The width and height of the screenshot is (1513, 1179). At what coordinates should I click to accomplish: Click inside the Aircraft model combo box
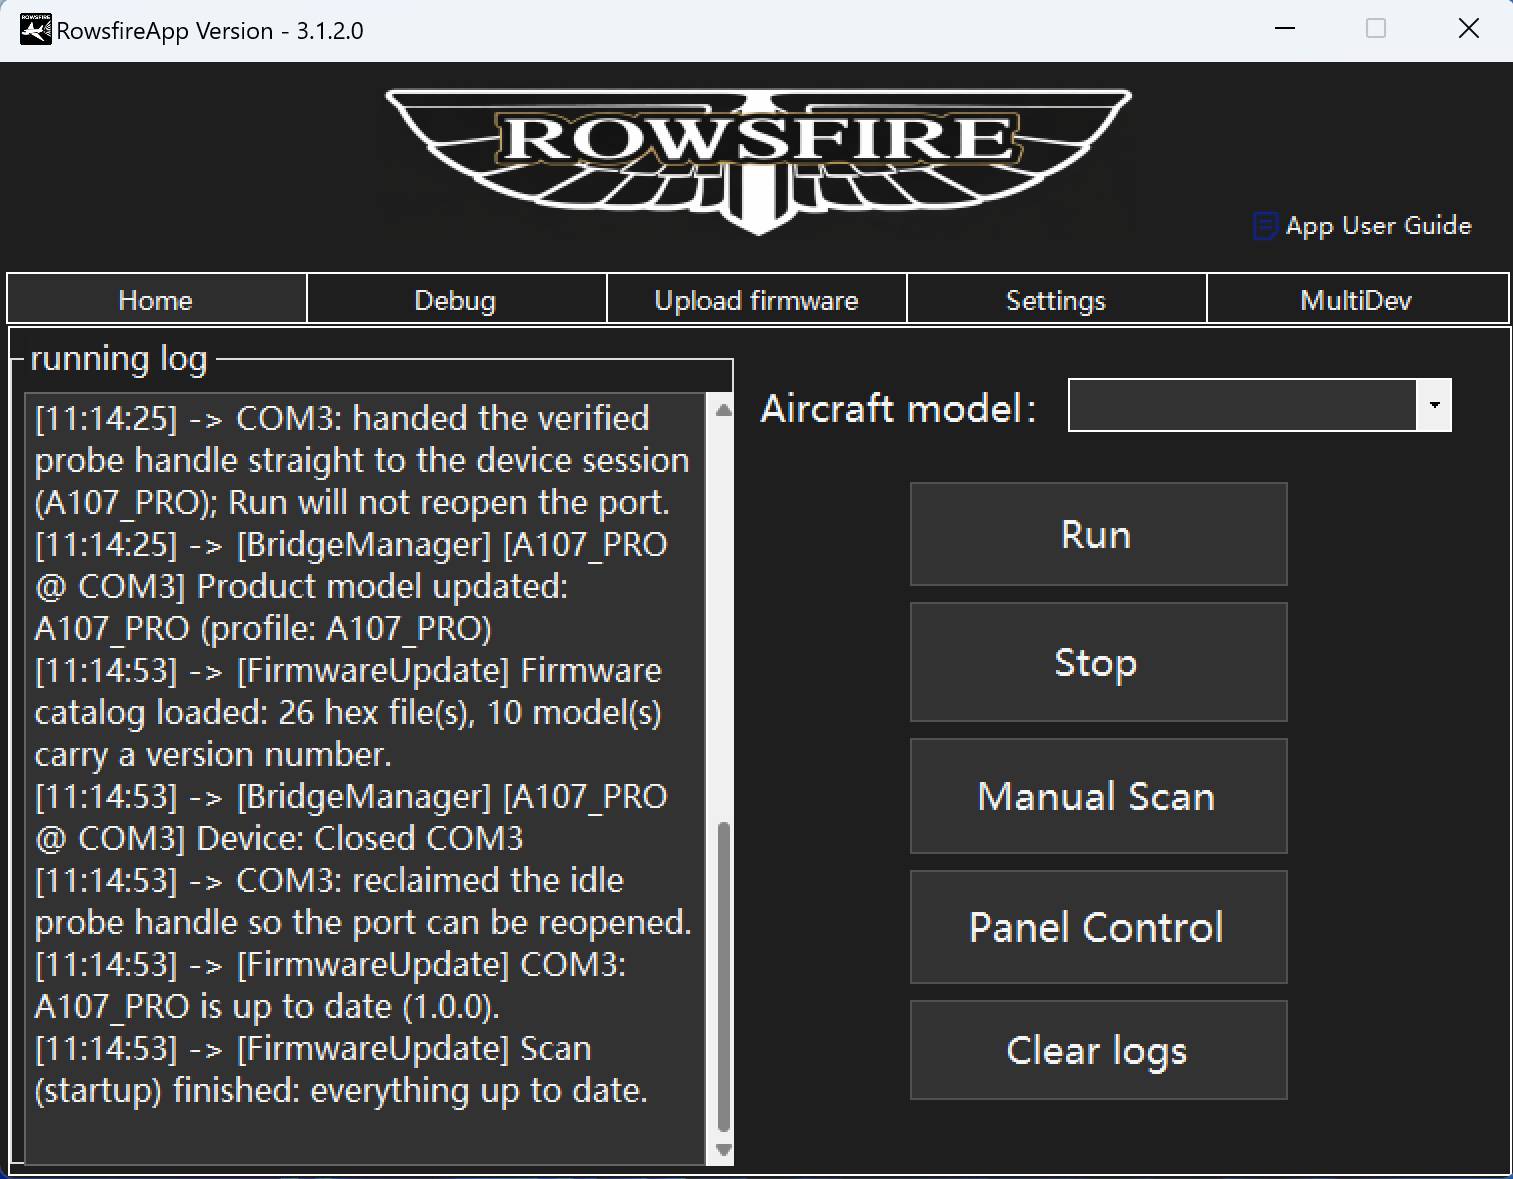click(1242, 405)
